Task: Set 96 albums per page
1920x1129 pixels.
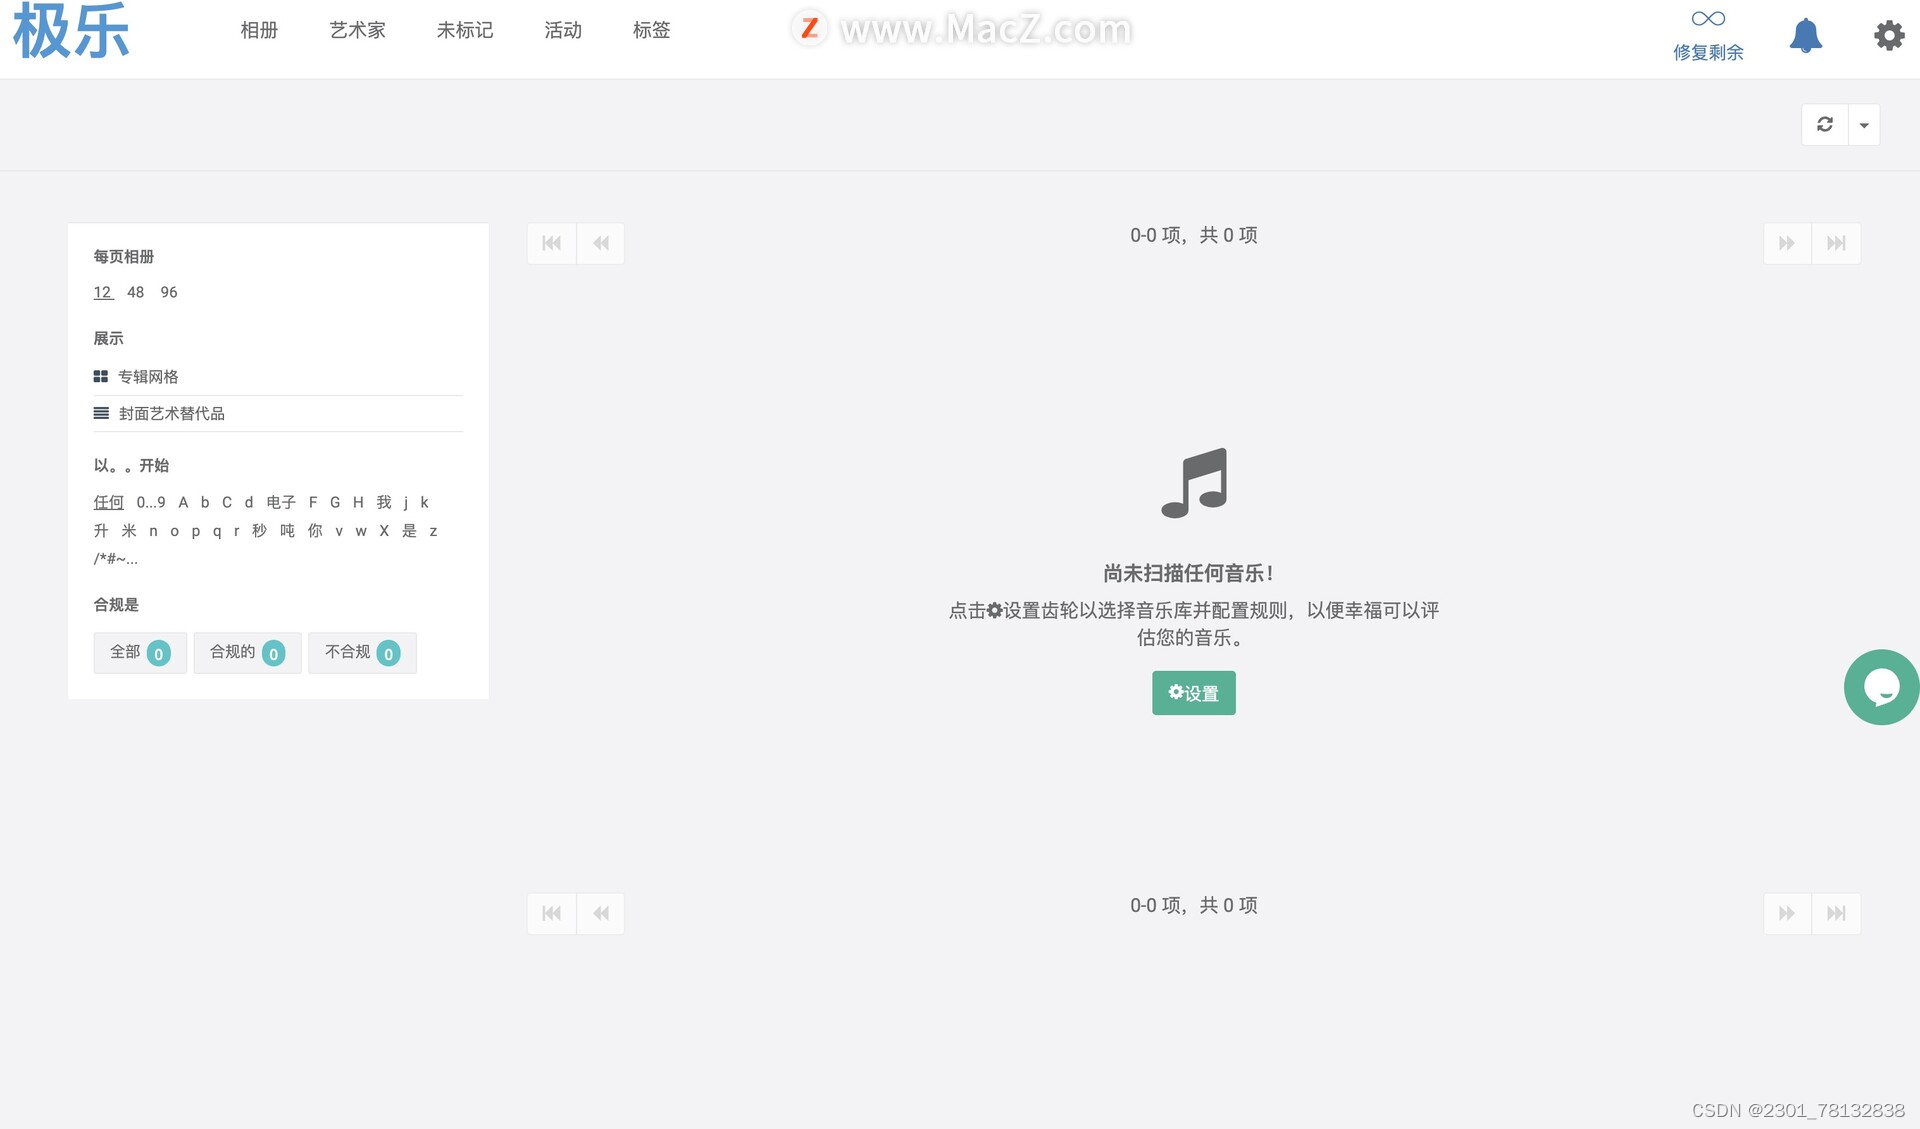Action: click(x=169, y=292)
